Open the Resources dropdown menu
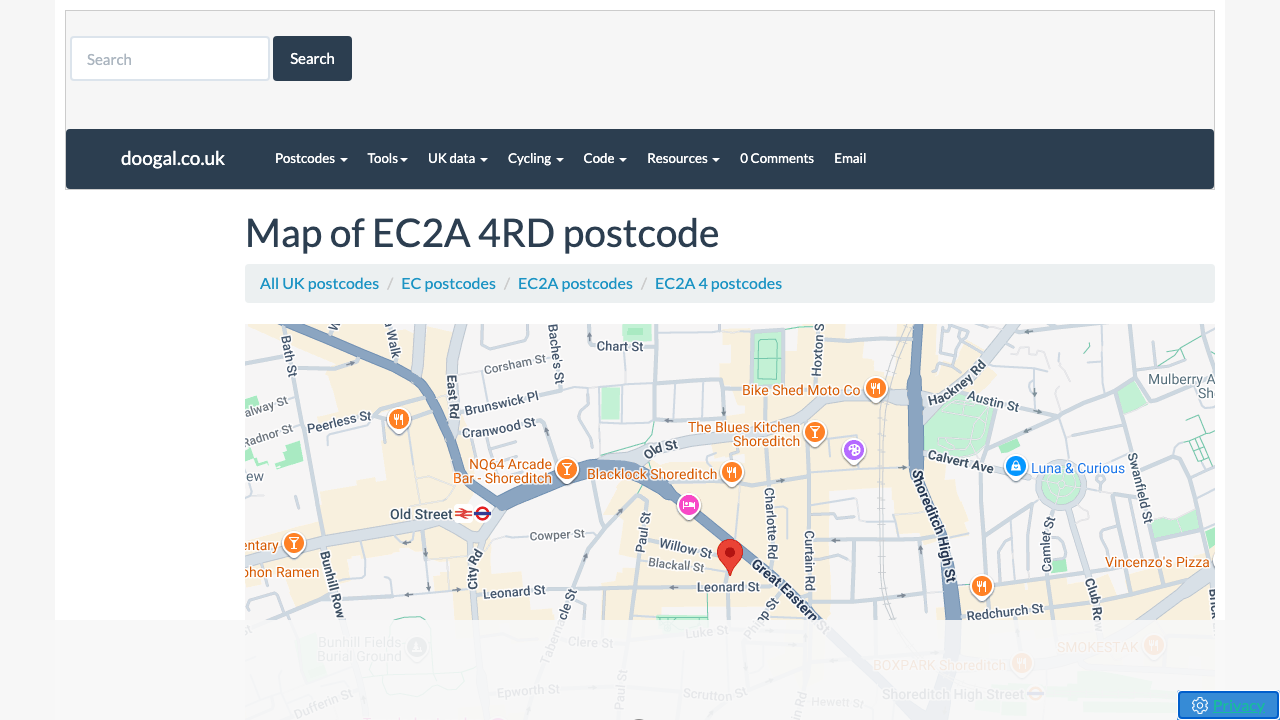 (x=683, y=158)
